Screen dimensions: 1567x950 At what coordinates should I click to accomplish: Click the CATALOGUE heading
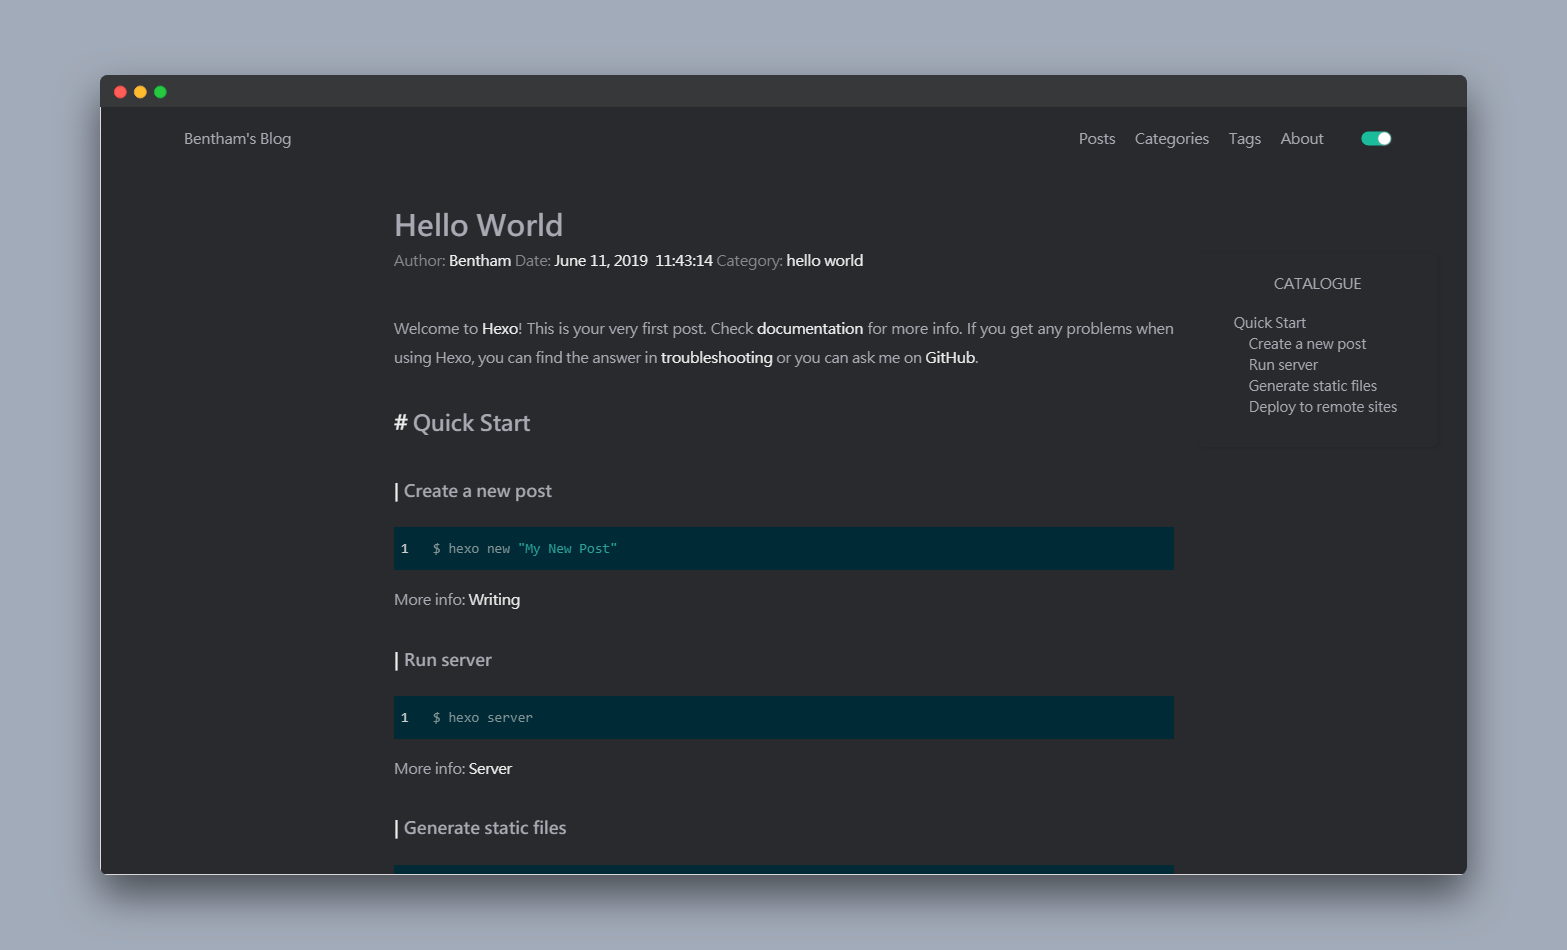[1318, 284]
